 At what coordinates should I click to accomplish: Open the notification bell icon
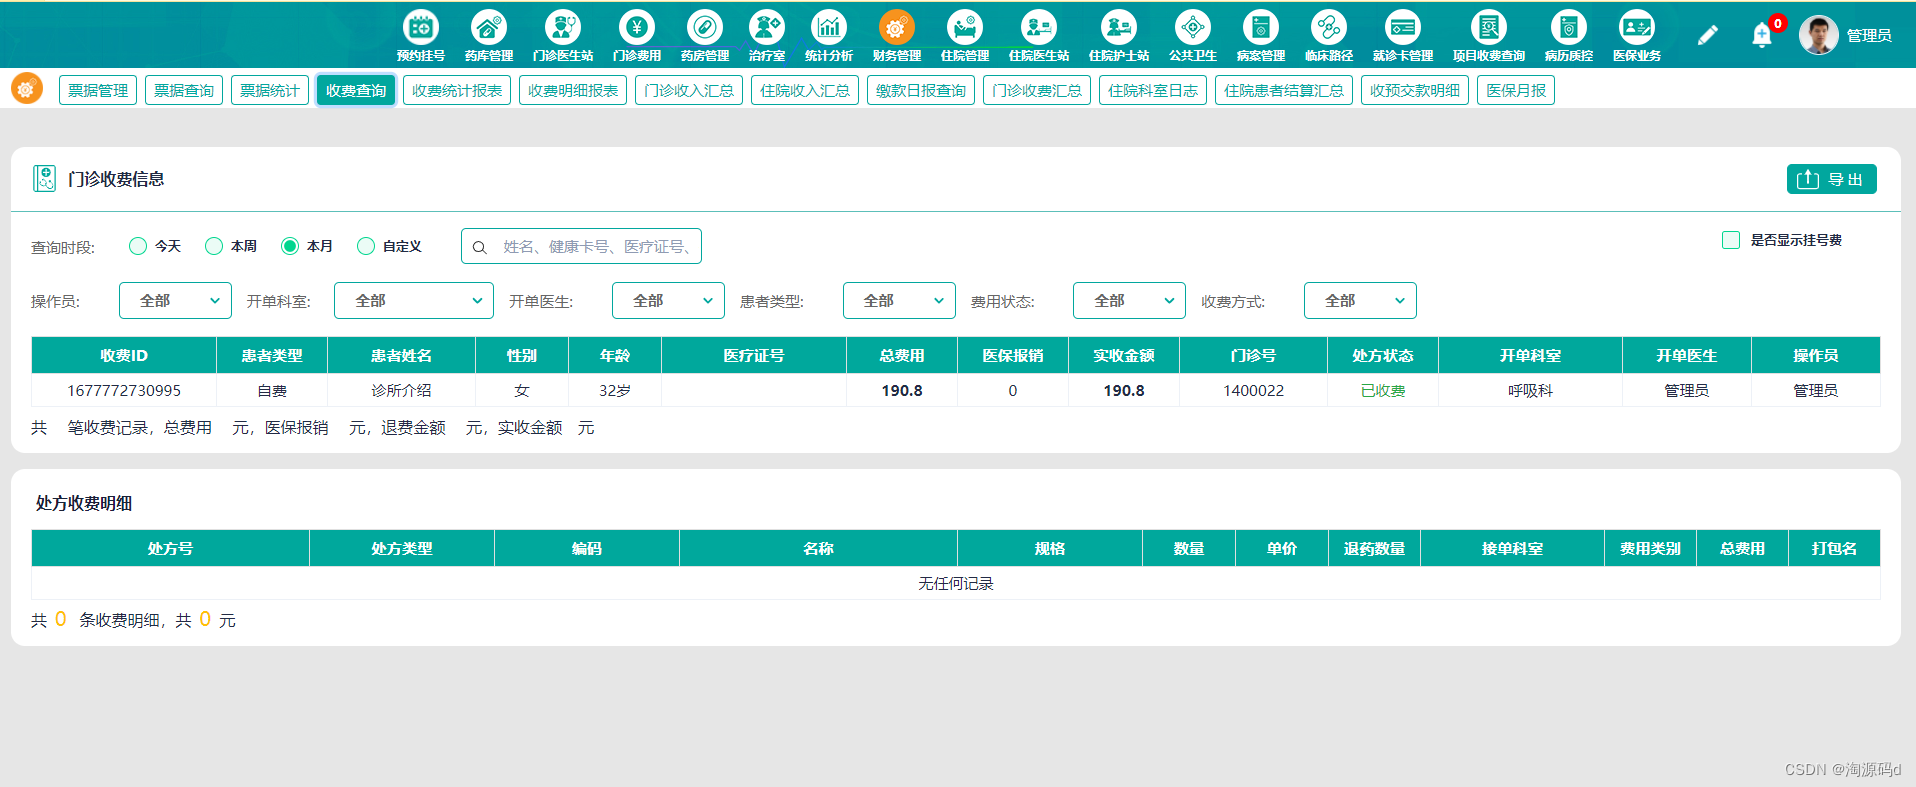(1762, 36)
